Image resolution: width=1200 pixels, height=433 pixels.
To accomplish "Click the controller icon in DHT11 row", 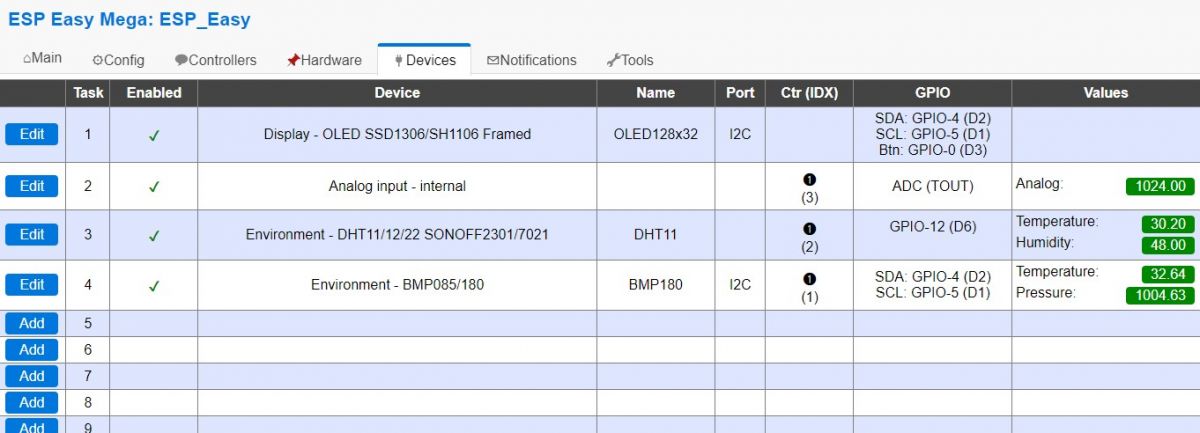I will coord(809,228).
